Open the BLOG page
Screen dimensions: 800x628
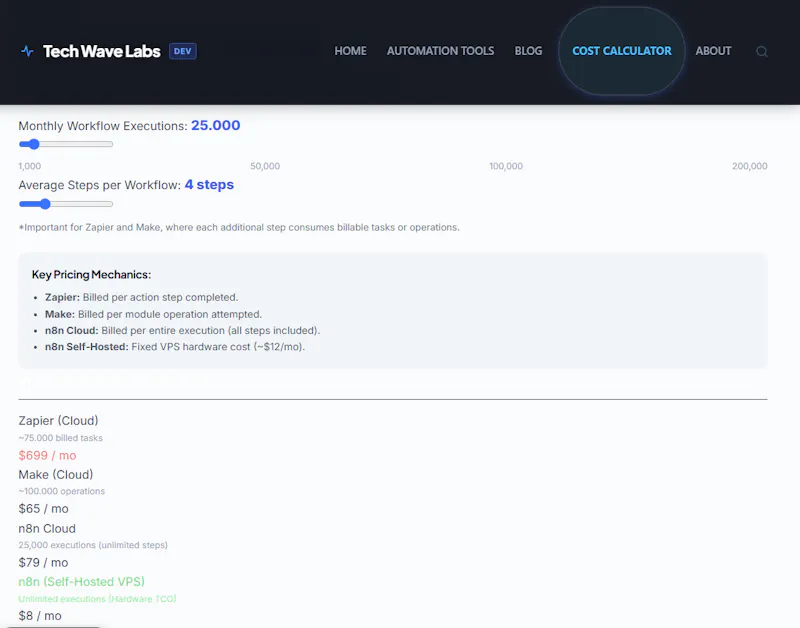click(x=528, y=51)
